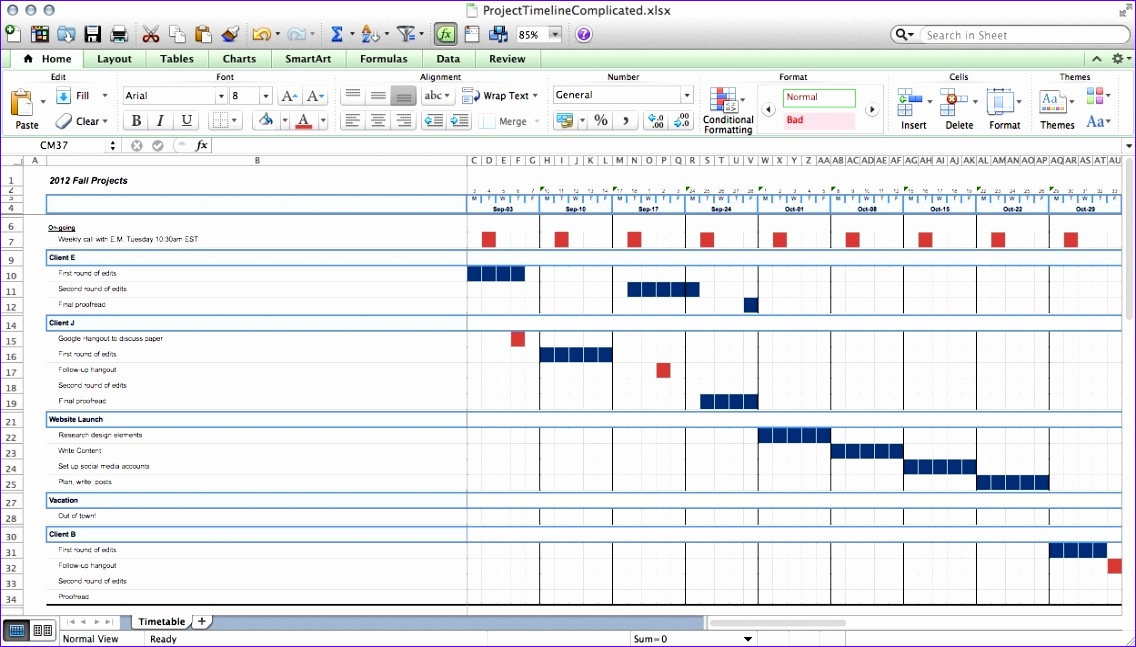The height and width of the screenshot is (647, 1136).
Task: Toggle bold formatting
Action: (135, 120)
